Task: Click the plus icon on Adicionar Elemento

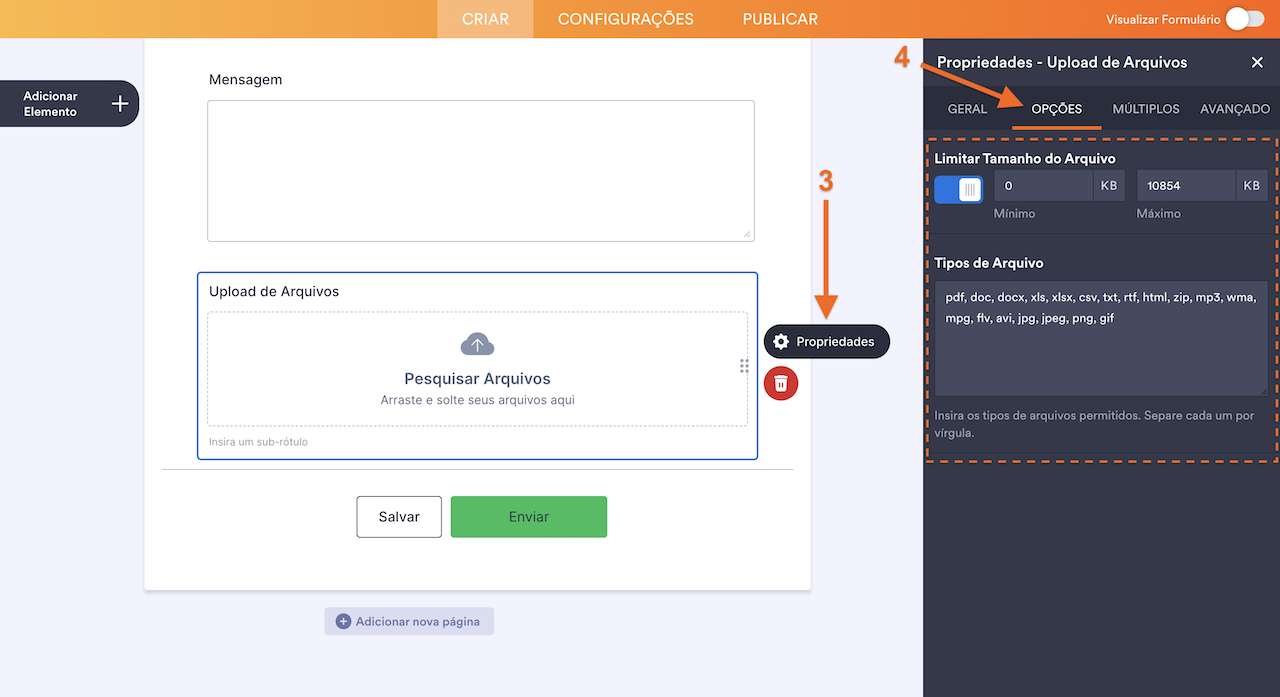Action: 120,104
